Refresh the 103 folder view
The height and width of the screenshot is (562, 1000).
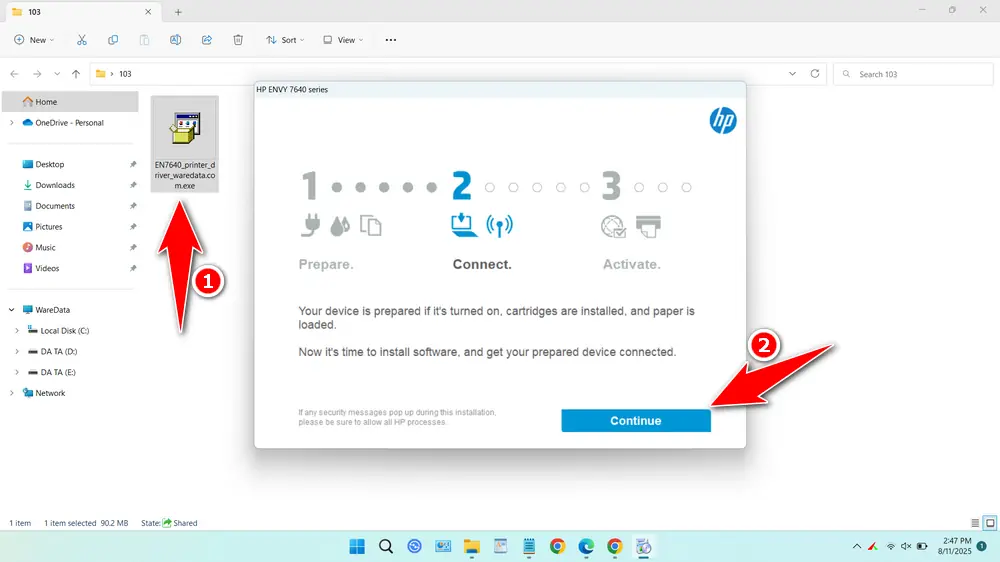814,74
